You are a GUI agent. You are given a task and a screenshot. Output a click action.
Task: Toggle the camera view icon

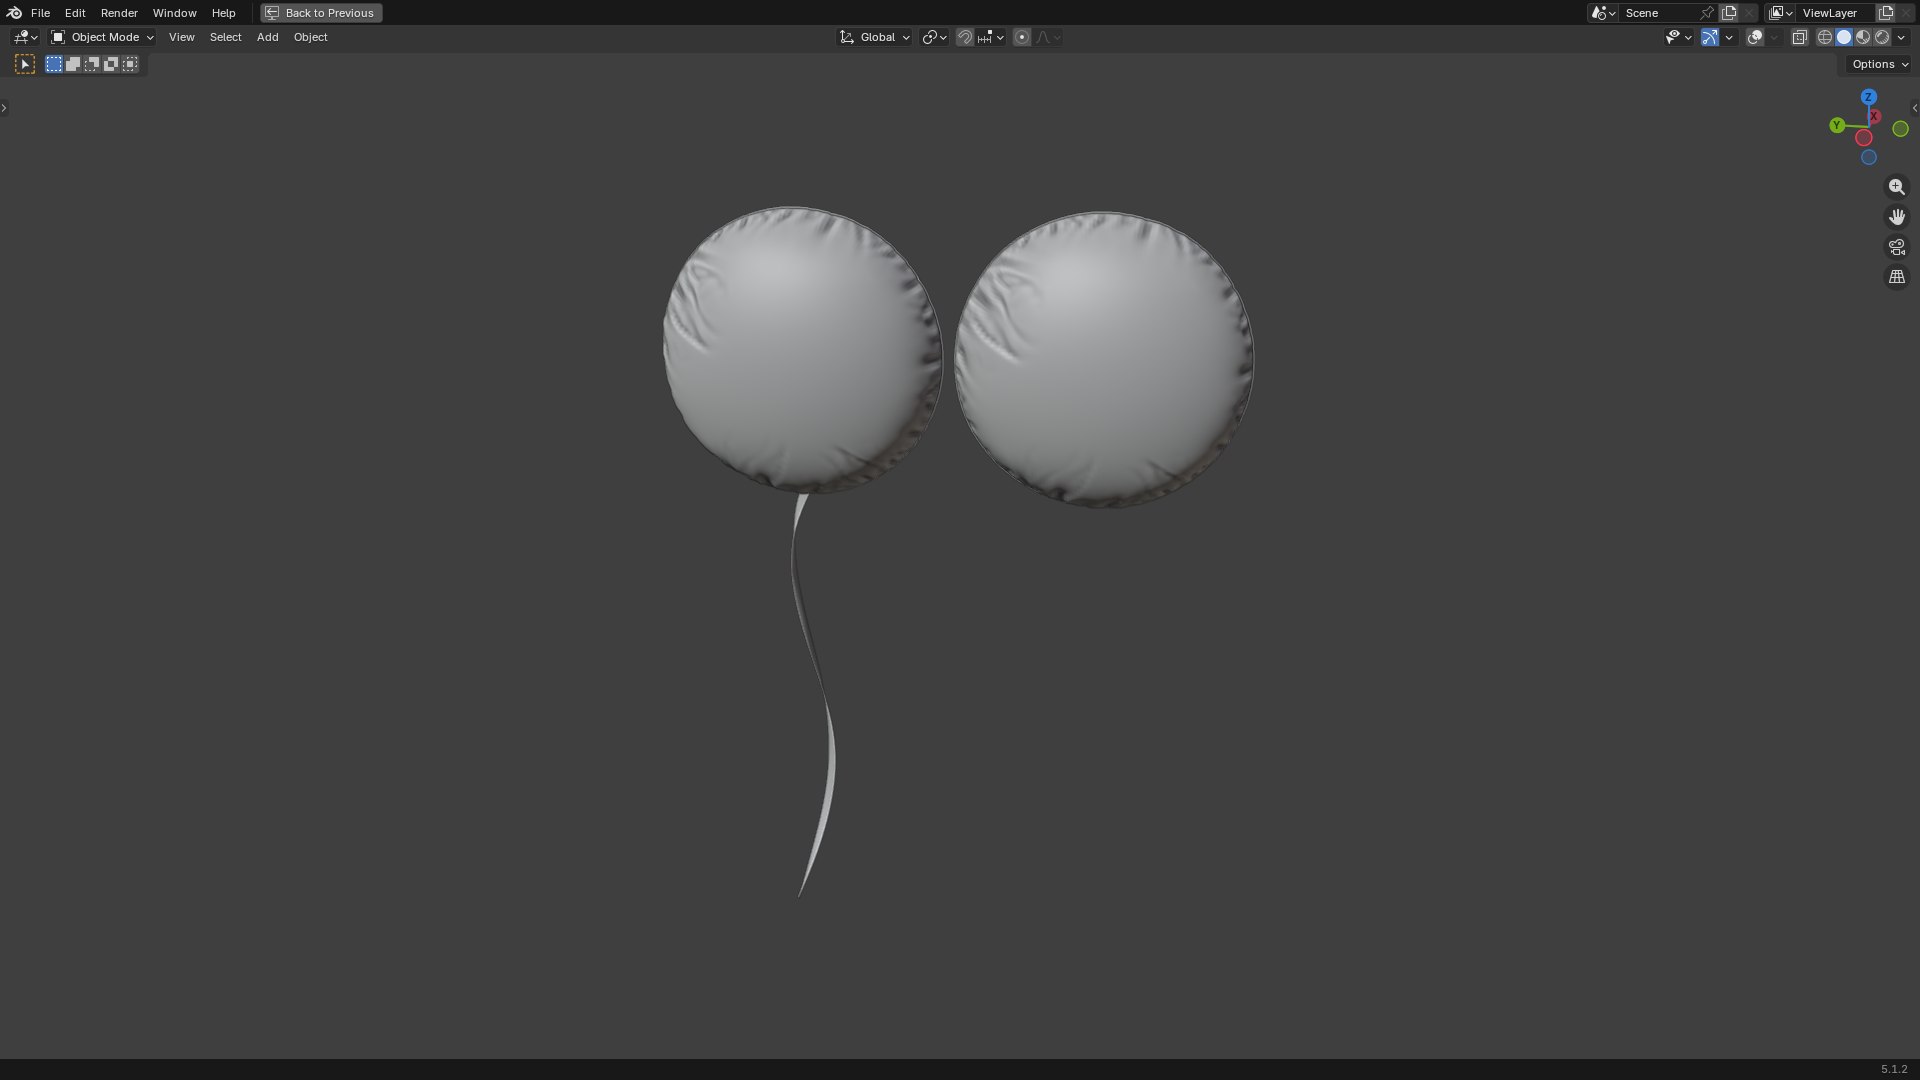click(x=1897, y=247)
